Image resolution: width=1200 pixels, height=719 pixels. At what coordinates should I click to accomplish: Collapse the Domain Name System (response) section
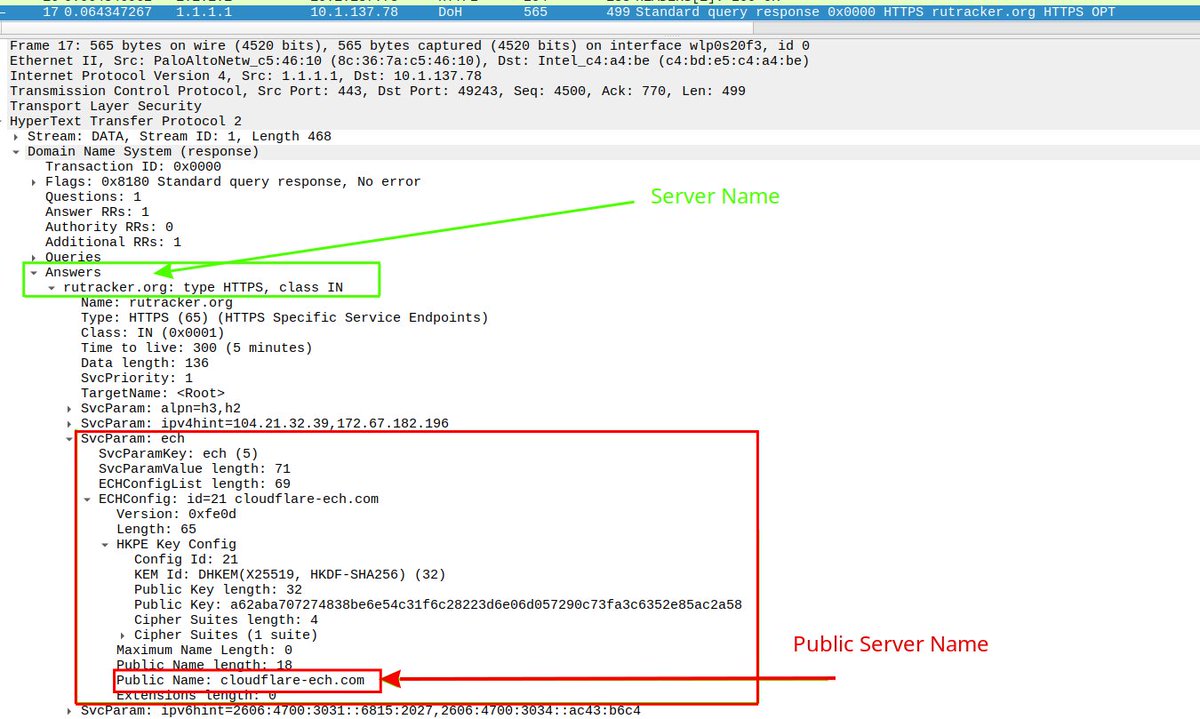coord(16,151)
